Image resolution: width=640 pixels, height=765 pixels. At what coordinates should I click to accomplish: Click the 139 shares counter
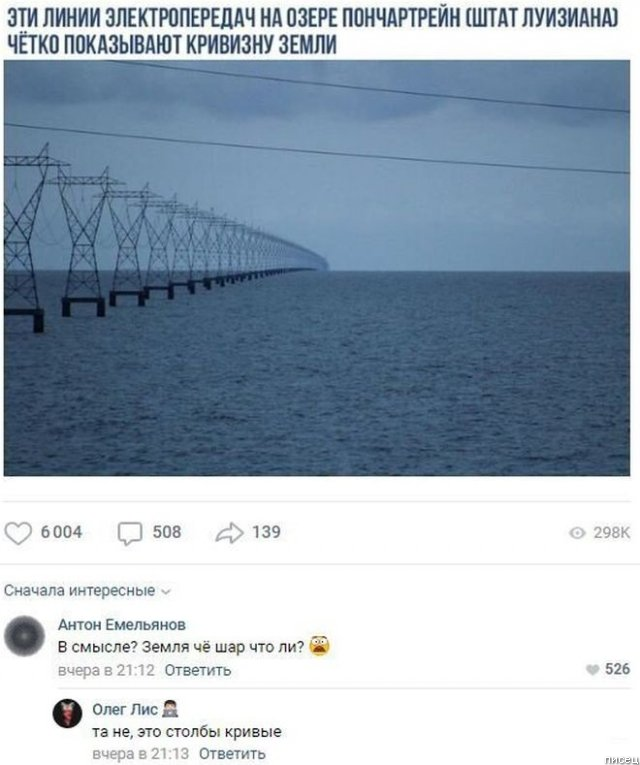(266, 532)
